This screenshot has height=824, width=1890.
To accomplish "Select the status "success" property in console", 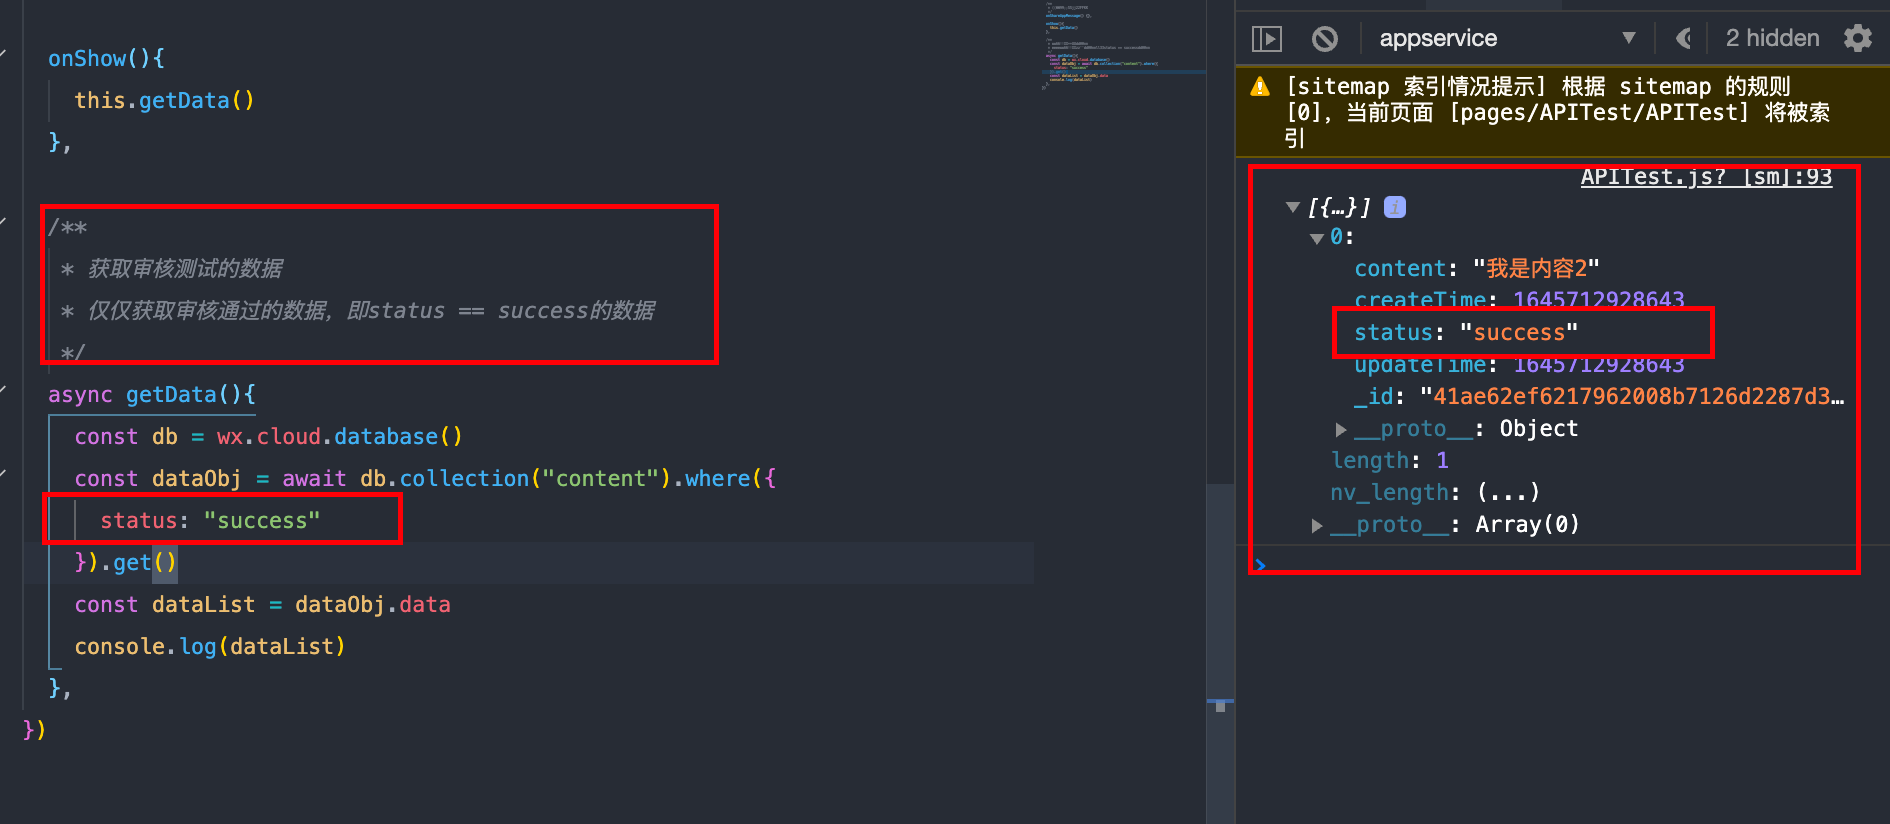I will 1466,333.
